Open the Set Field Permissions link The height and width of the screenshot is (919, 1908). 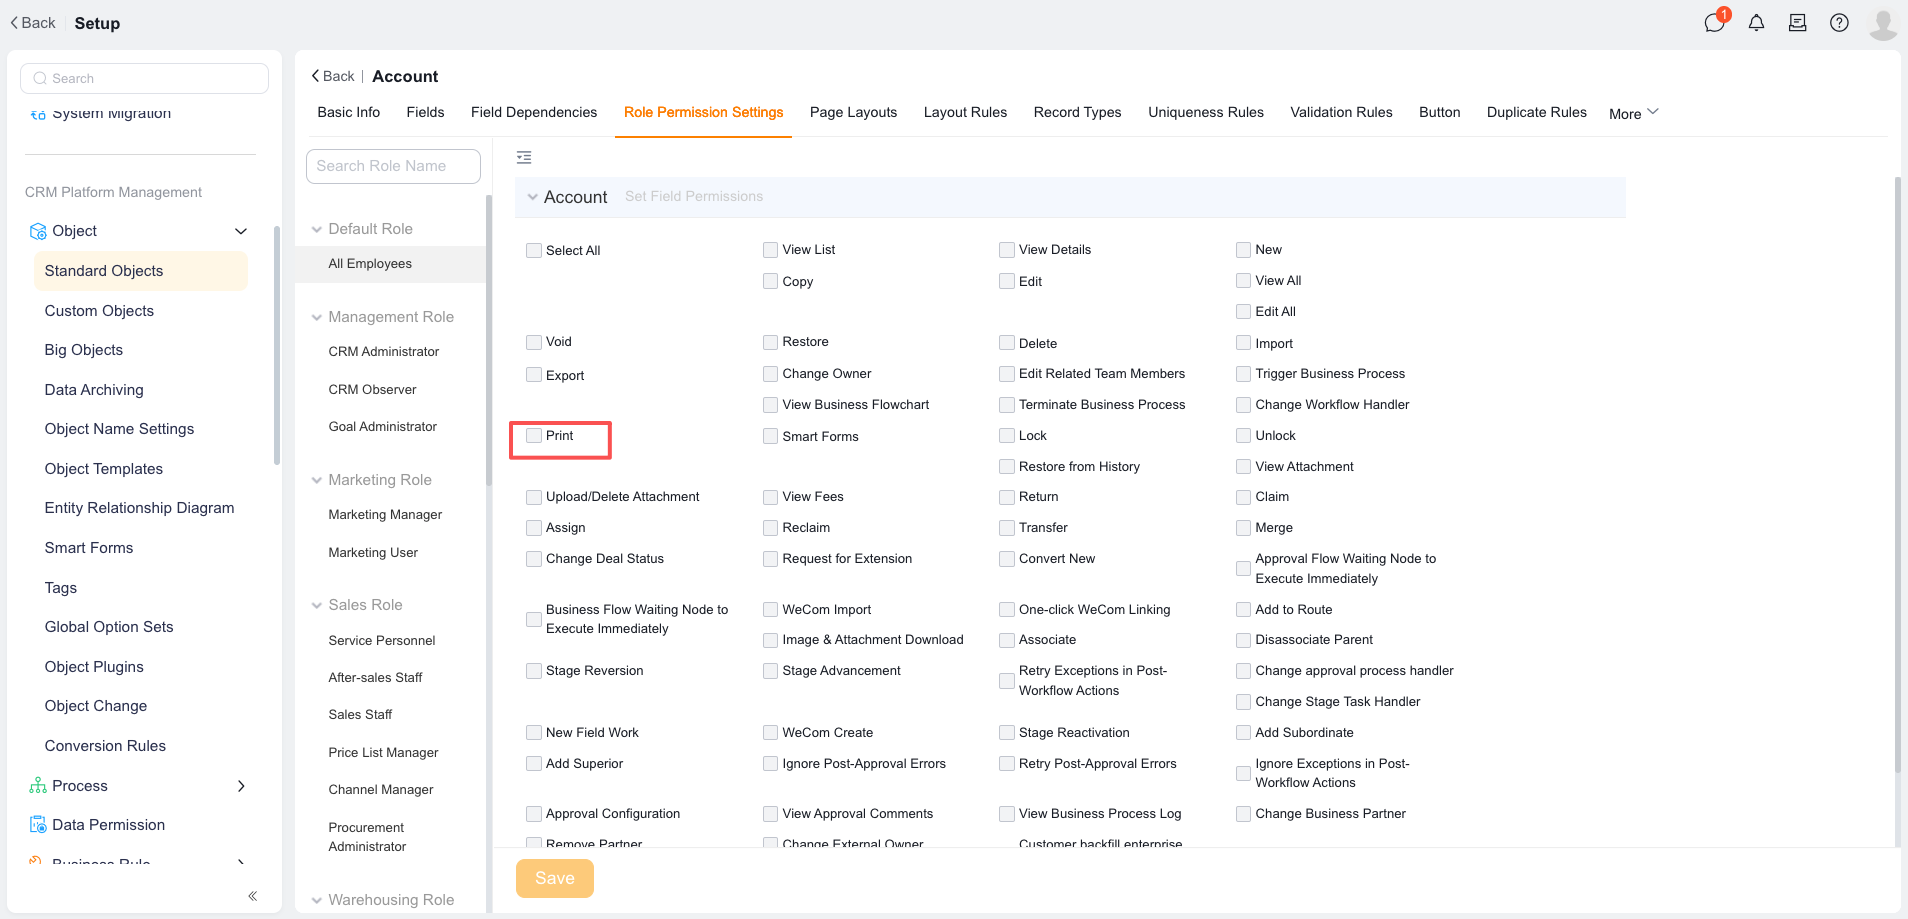(694, 197)
